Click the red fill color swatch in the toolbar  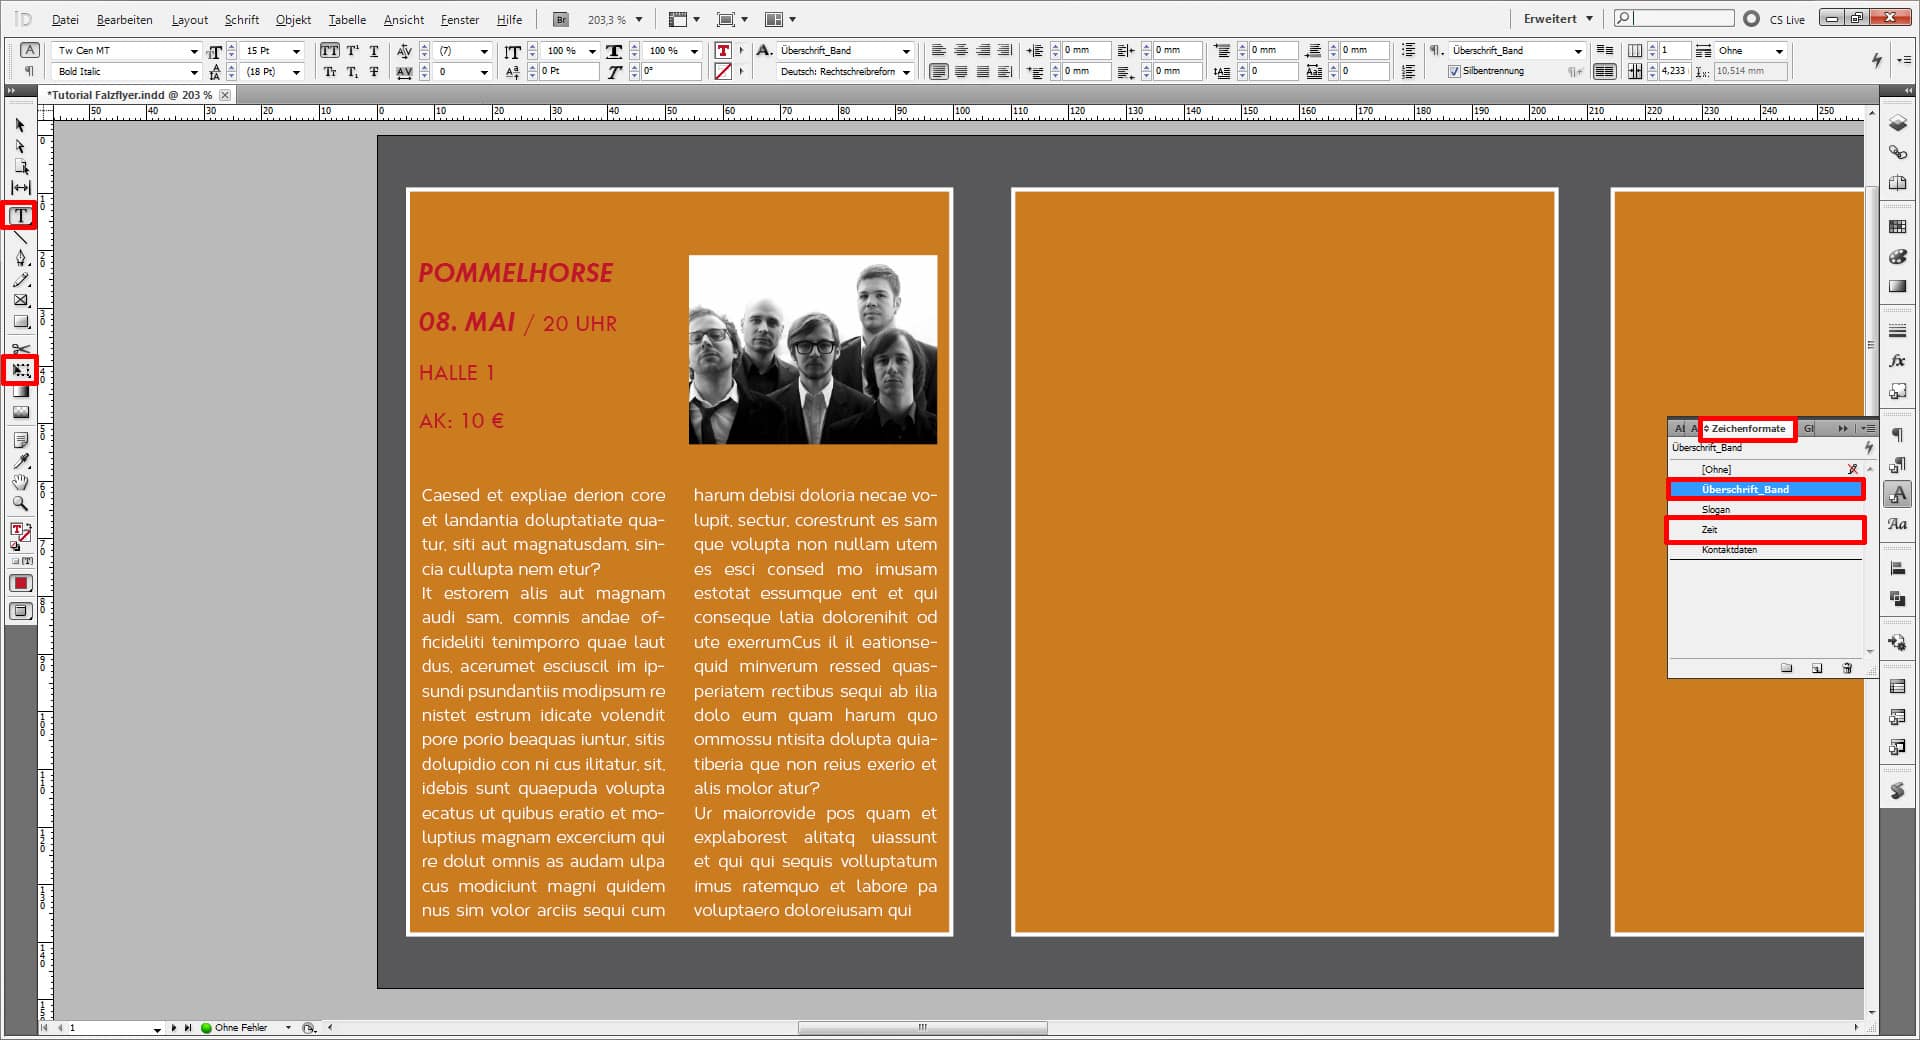coord(20,583)
